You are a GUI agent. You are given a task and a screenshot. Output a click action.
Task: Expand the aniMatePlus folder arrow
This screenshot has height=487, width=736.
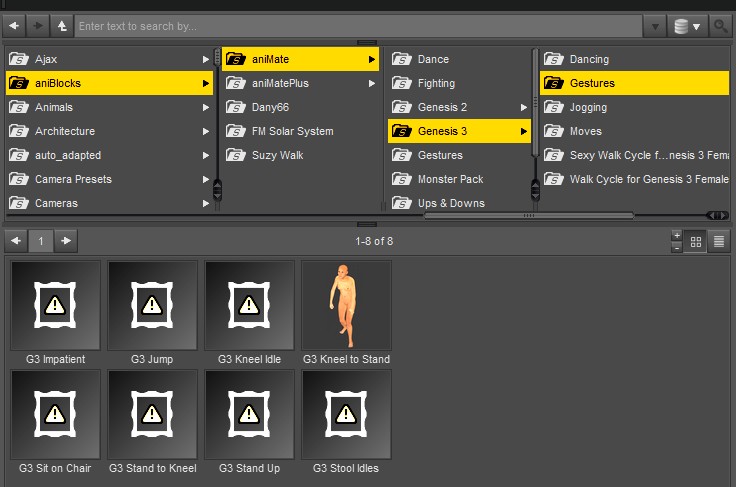(x=372, y=83)
